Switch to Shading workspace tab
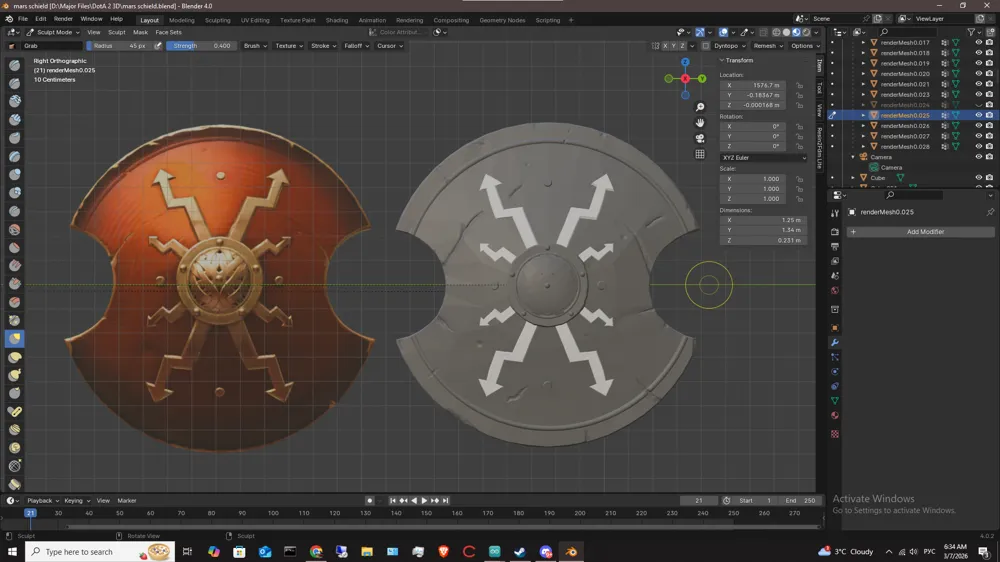Image resolution: width=1000 pixels, height=562 pixels. click(337, 20)
